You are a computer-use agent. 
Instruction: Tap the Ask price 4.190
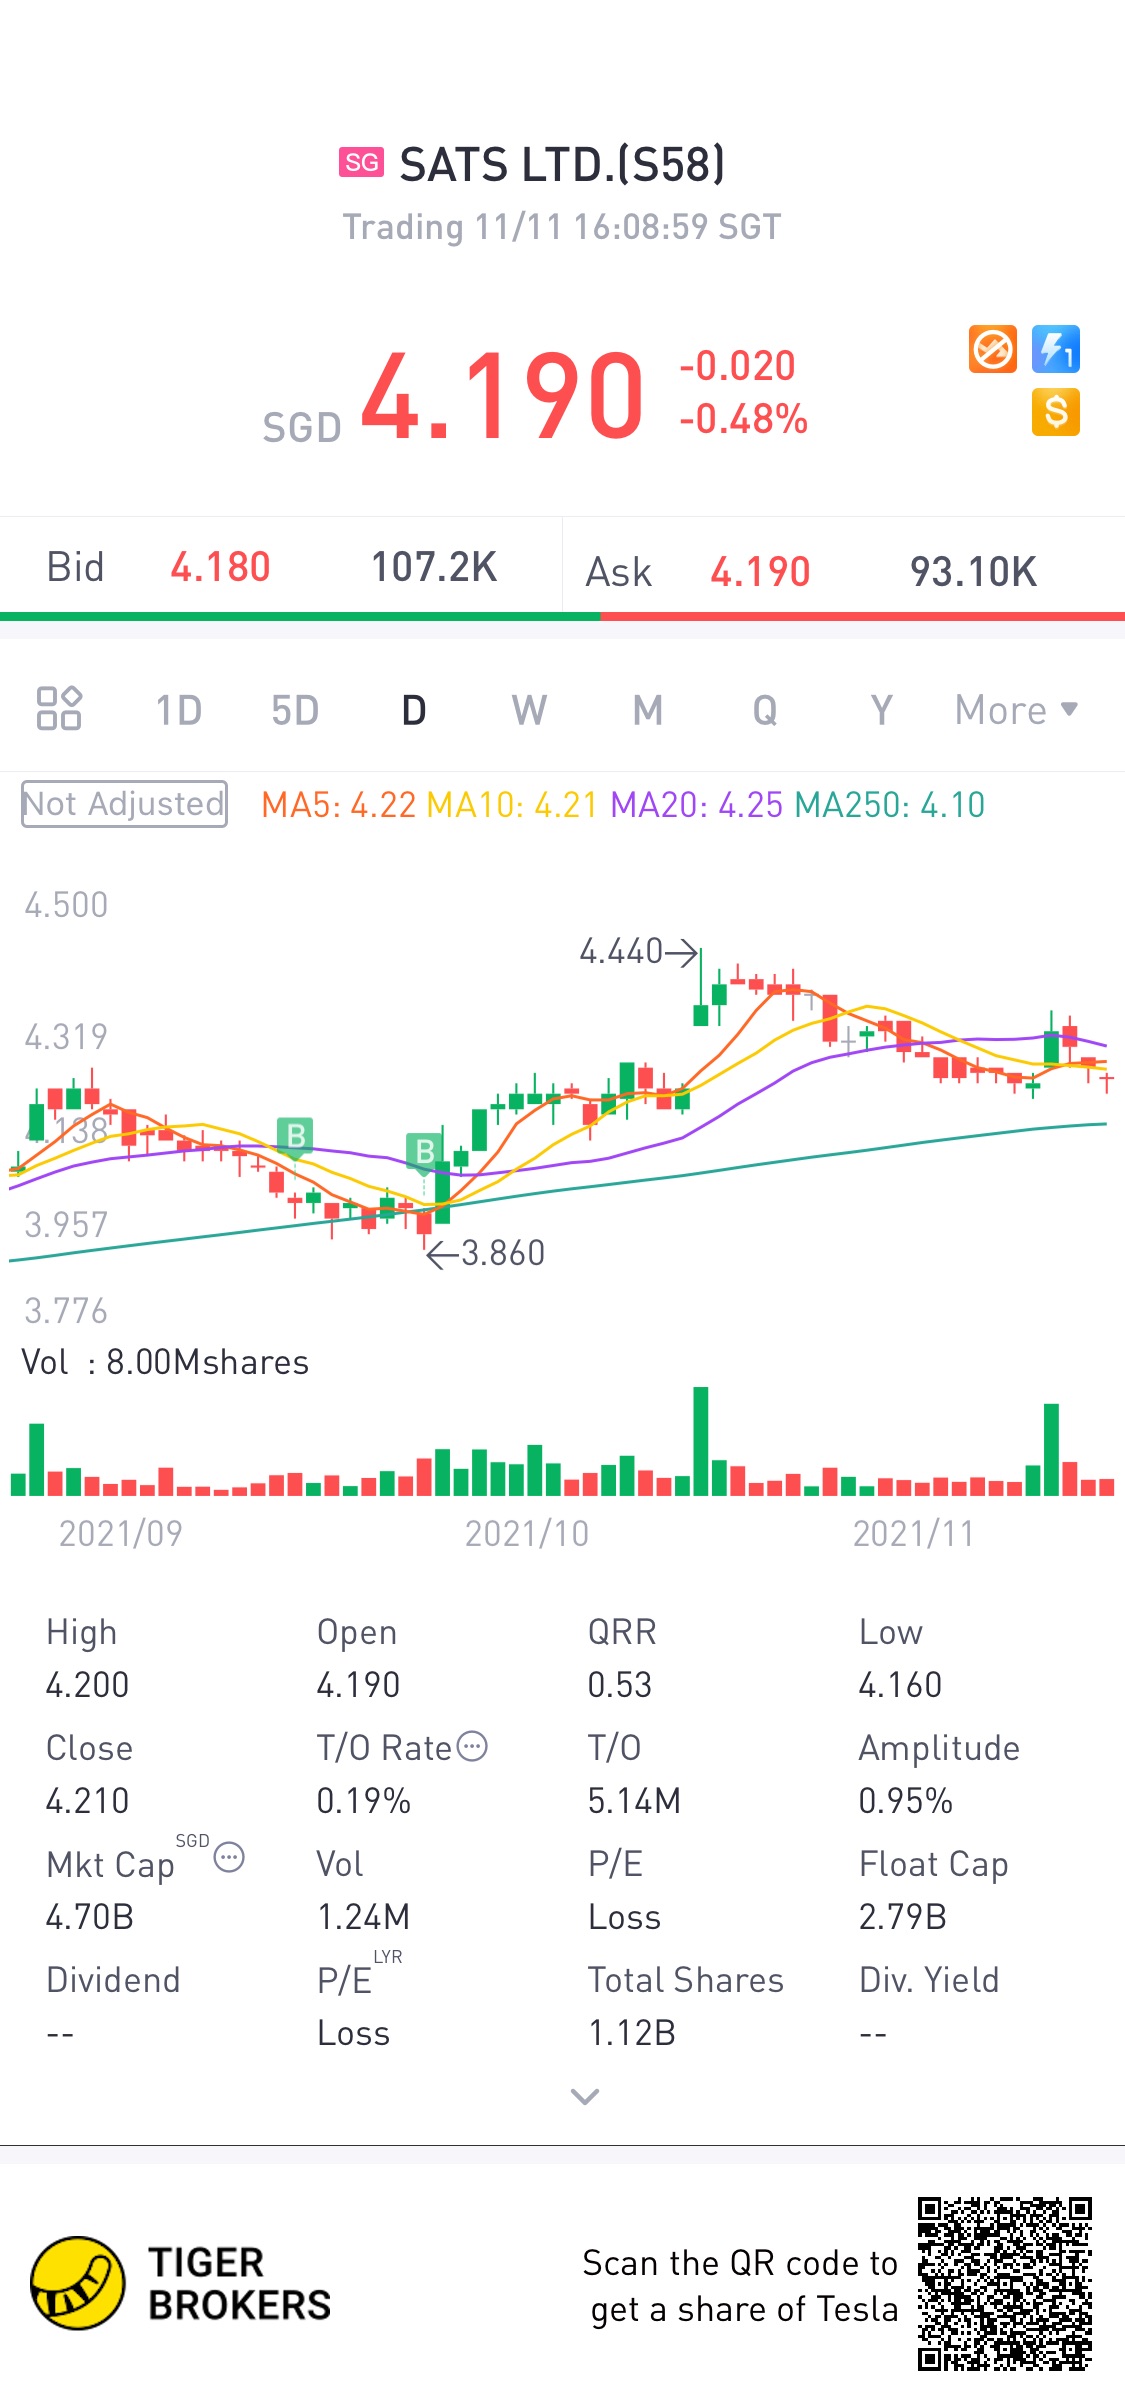coord(760,572)
